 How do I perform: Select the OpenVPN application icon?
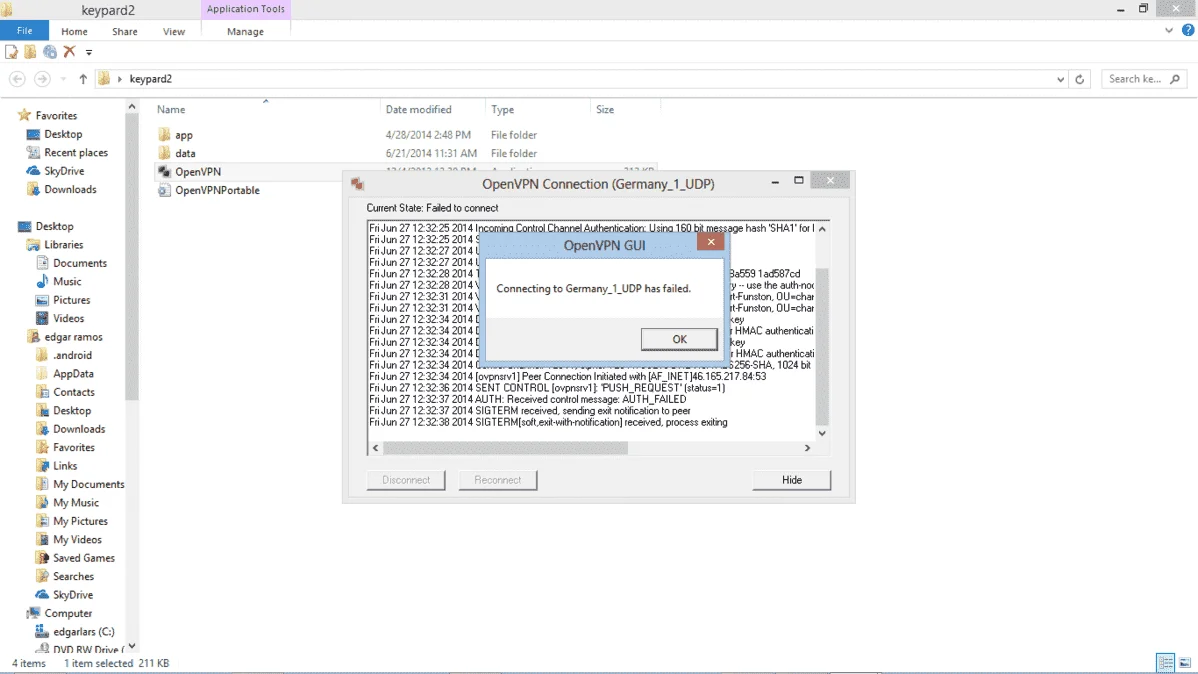point(164,172)
